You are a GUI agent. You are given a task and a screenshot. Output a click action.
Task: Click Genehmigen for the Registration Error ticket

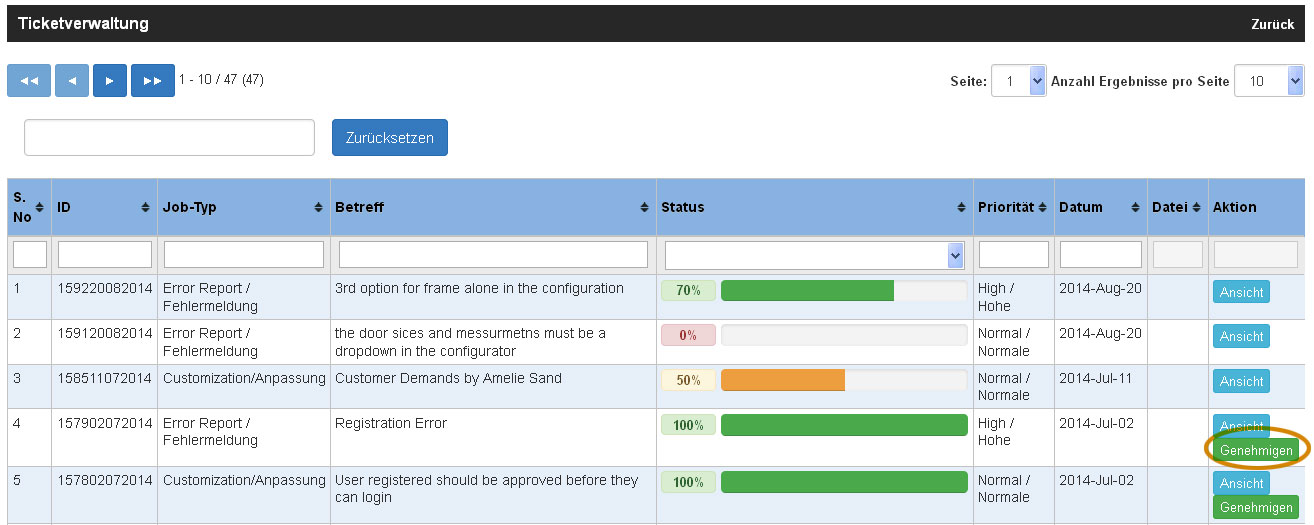(x=1255, y=451)
